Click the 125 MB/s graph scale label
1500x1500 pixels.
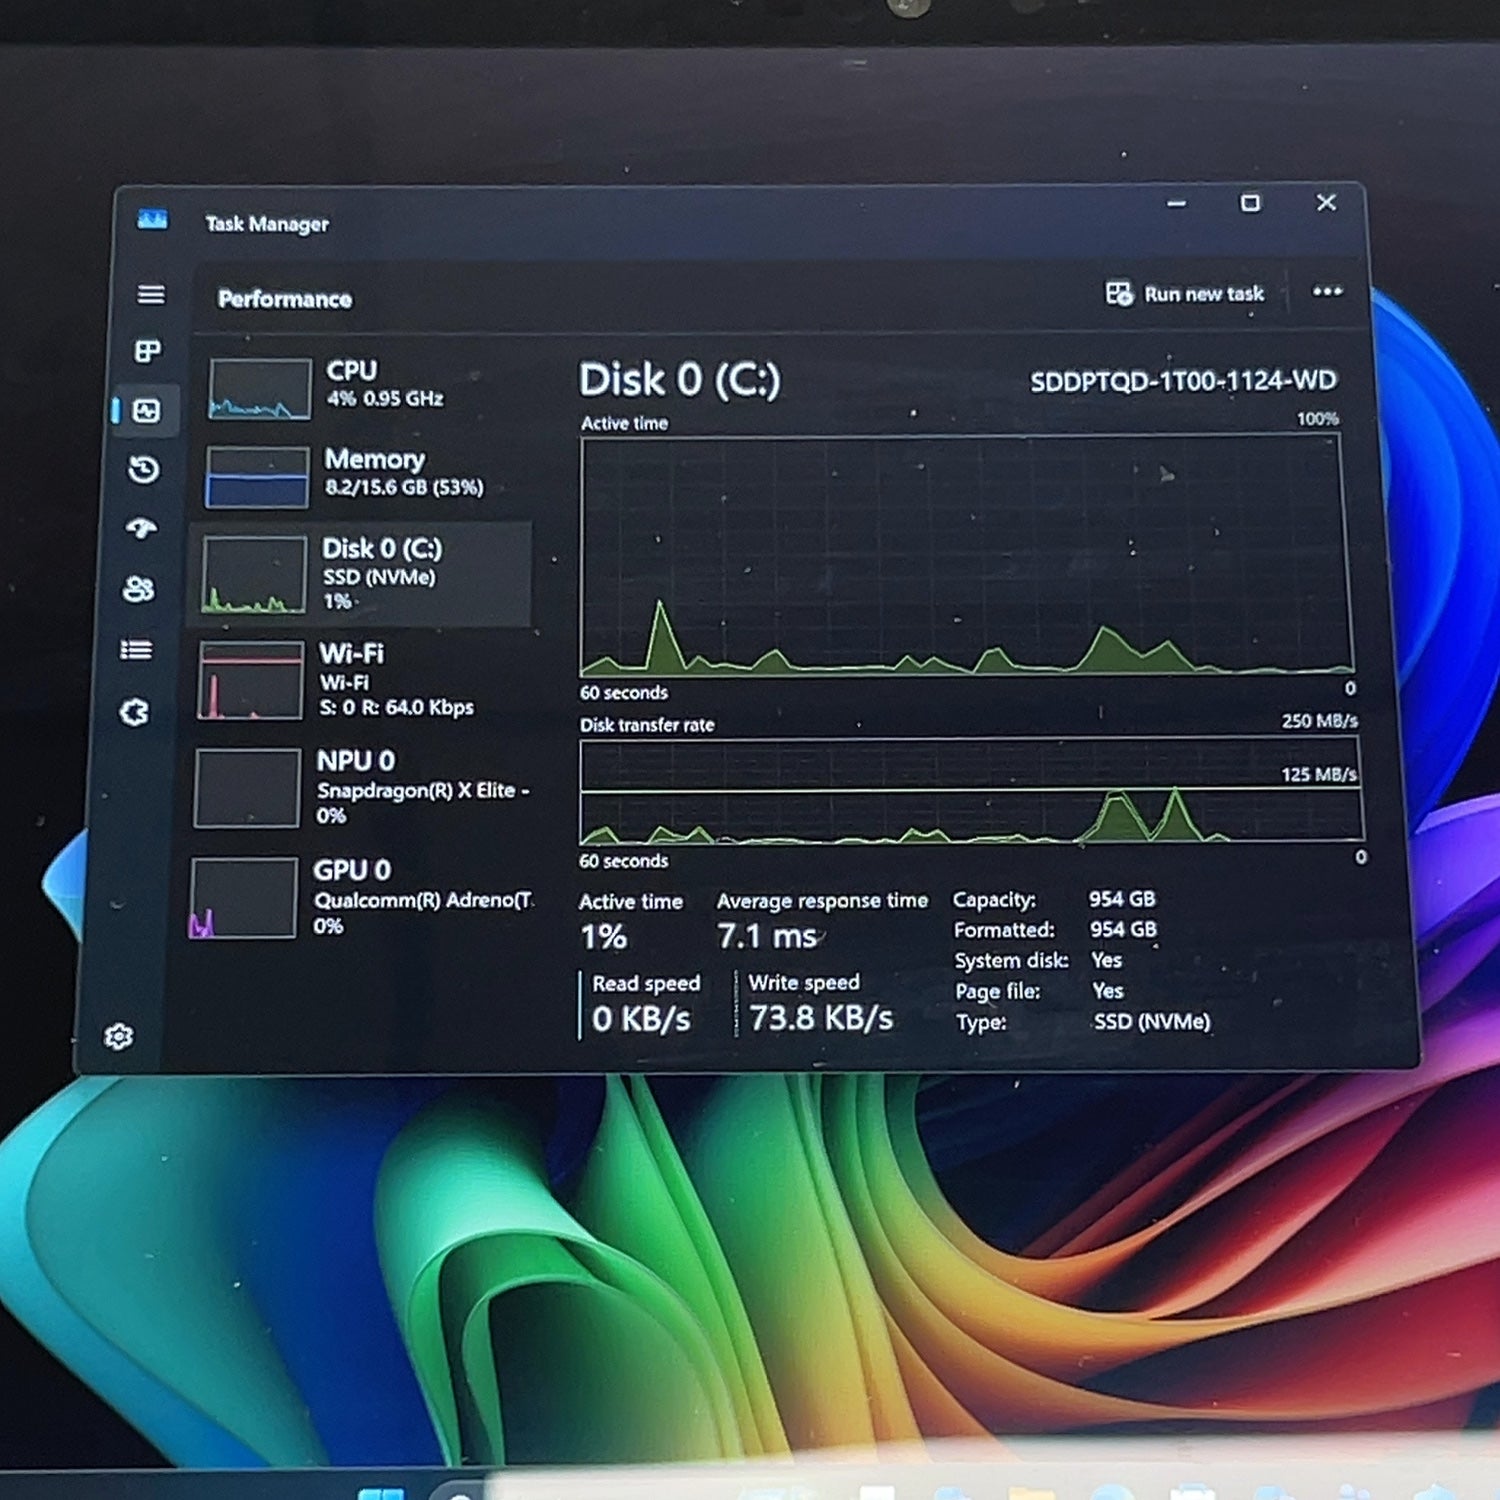click(x=1319, y=774)
